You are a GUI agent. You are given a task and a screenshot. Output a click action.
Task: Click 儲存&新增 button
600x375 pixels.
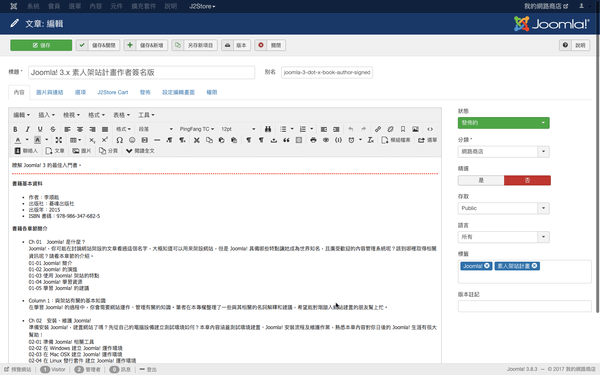(x=146, y=45)
